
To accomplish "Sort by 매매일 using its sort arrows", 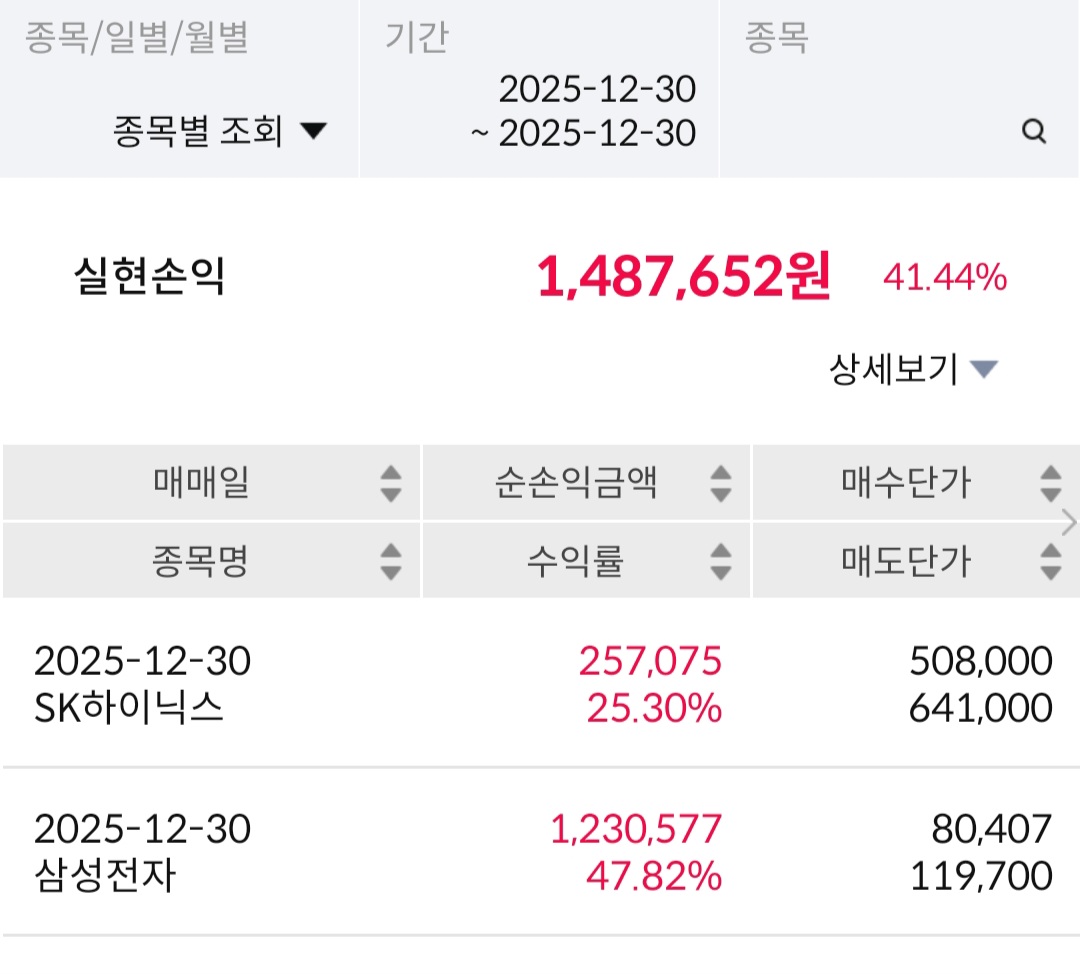I will coord(391,484).
